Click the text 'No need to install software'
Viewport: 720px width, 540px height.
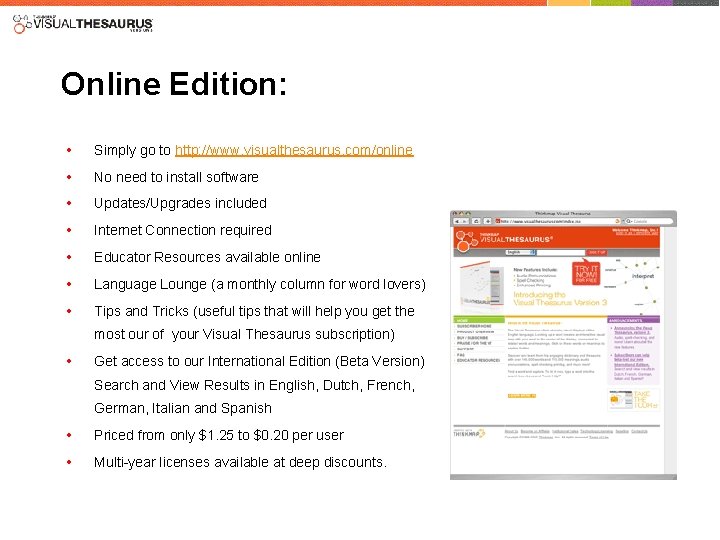pyautogui.click(x=176, y=177)
